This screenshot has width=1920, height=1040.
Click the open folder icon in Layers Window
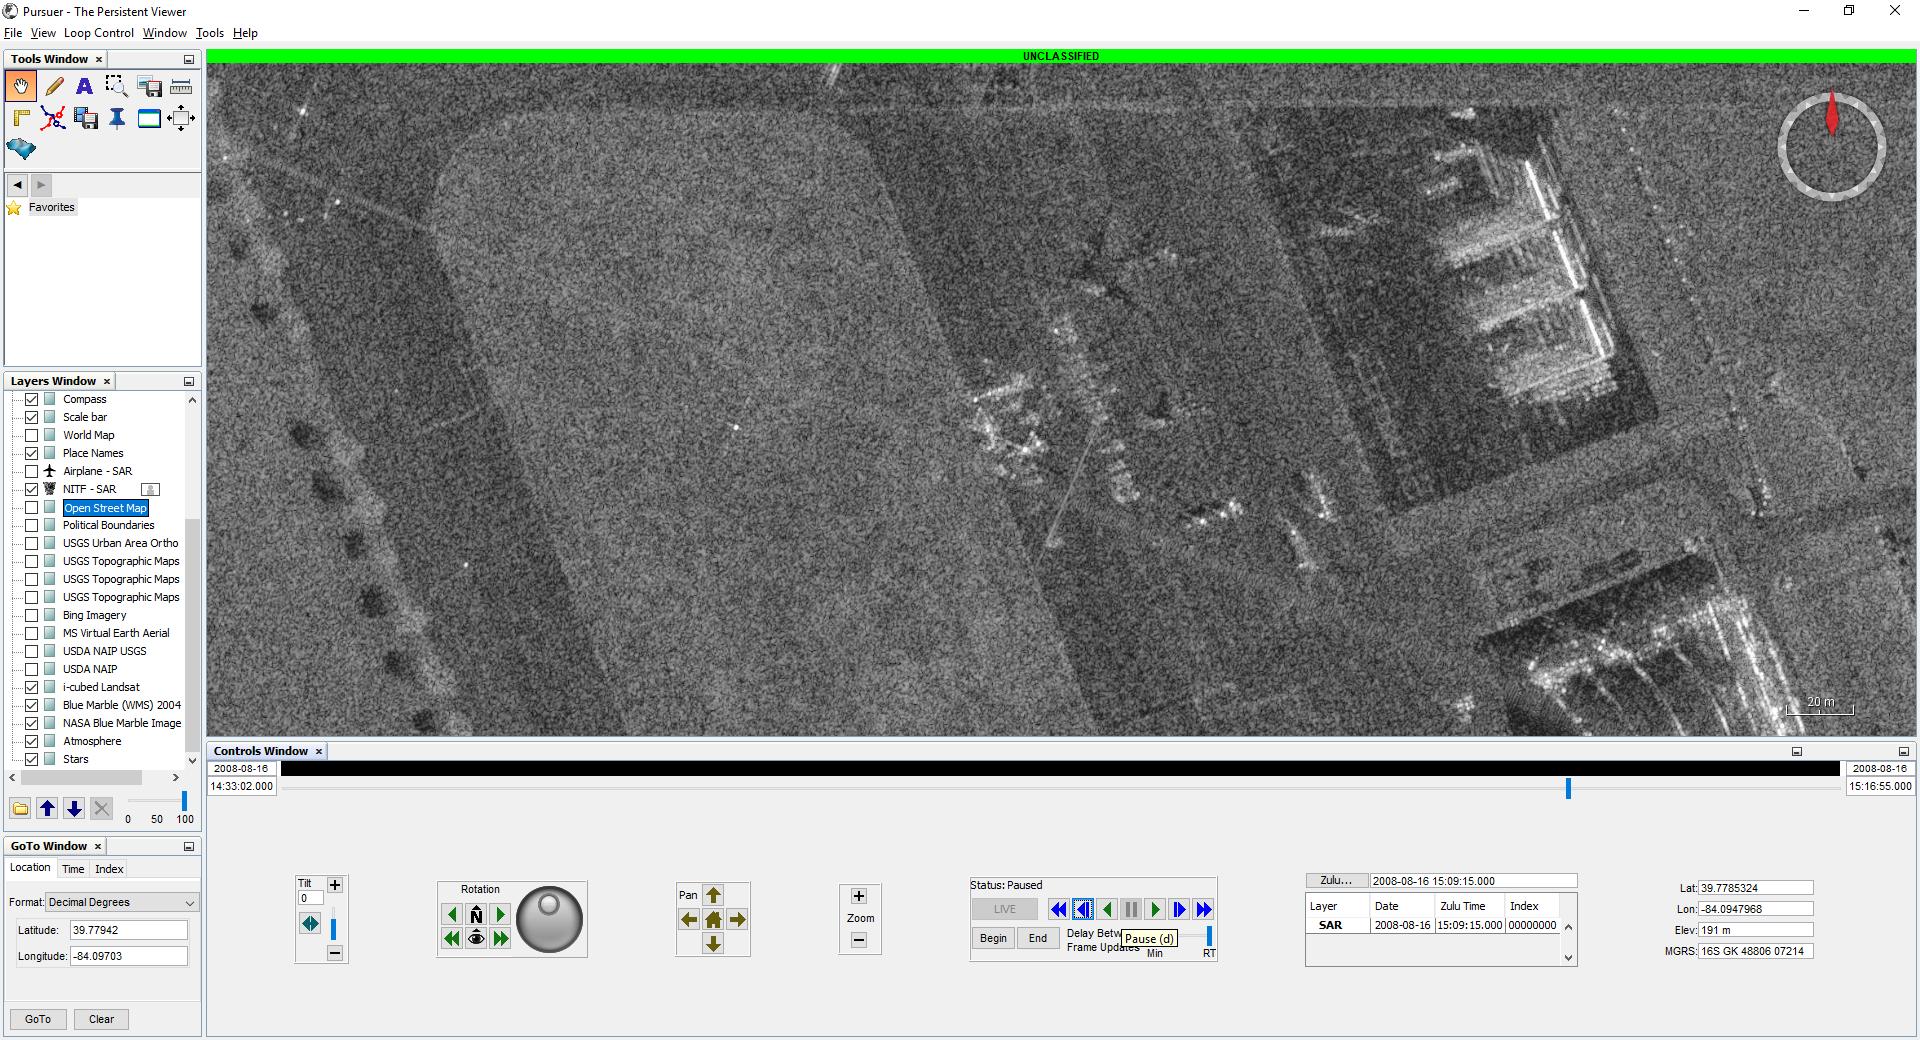click(21, 808)
